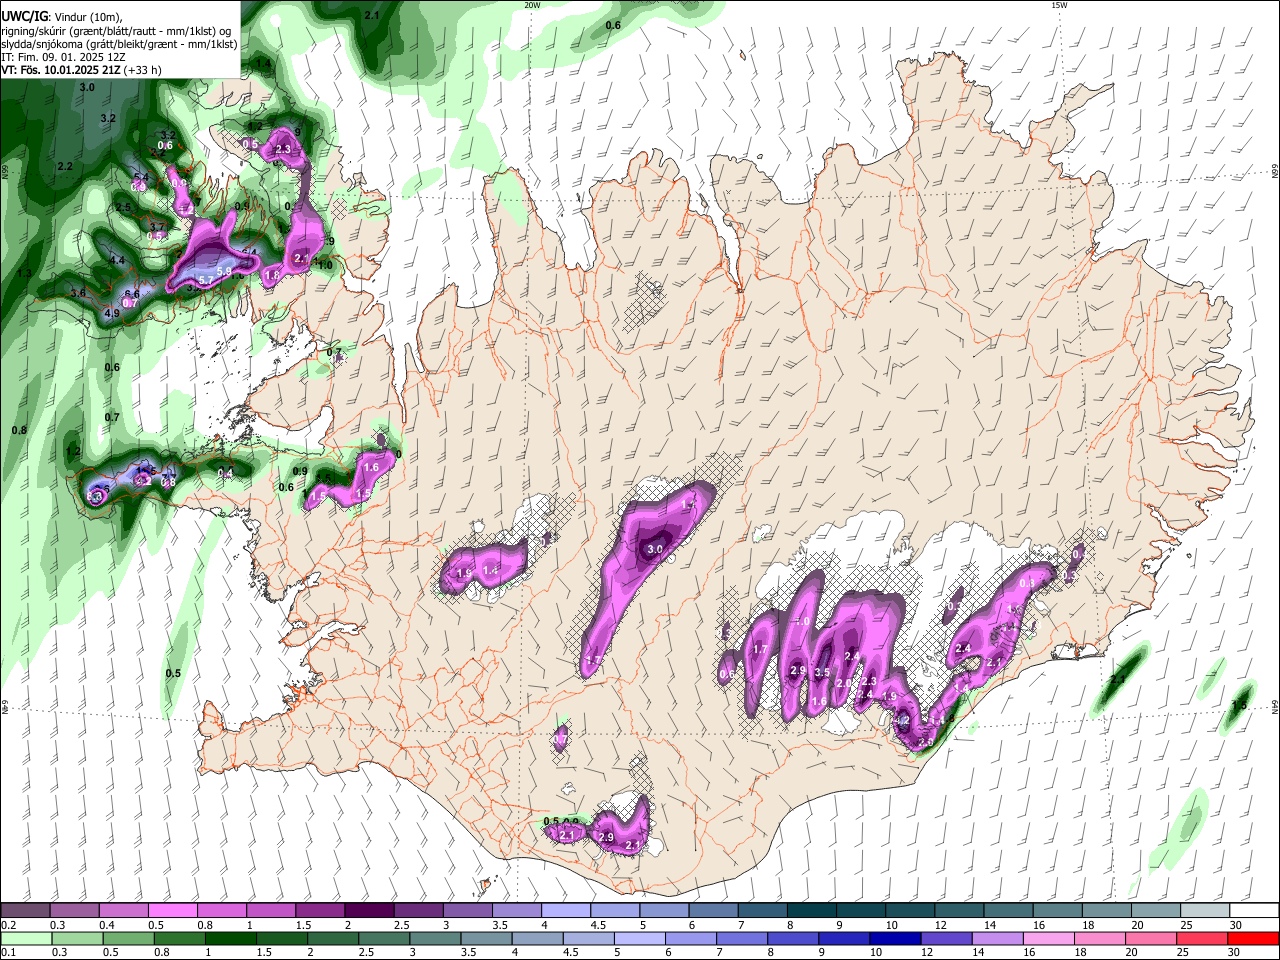Click the 20W longitude label
The height and width of the screenshot is (960, 1280).
[532, 5]
